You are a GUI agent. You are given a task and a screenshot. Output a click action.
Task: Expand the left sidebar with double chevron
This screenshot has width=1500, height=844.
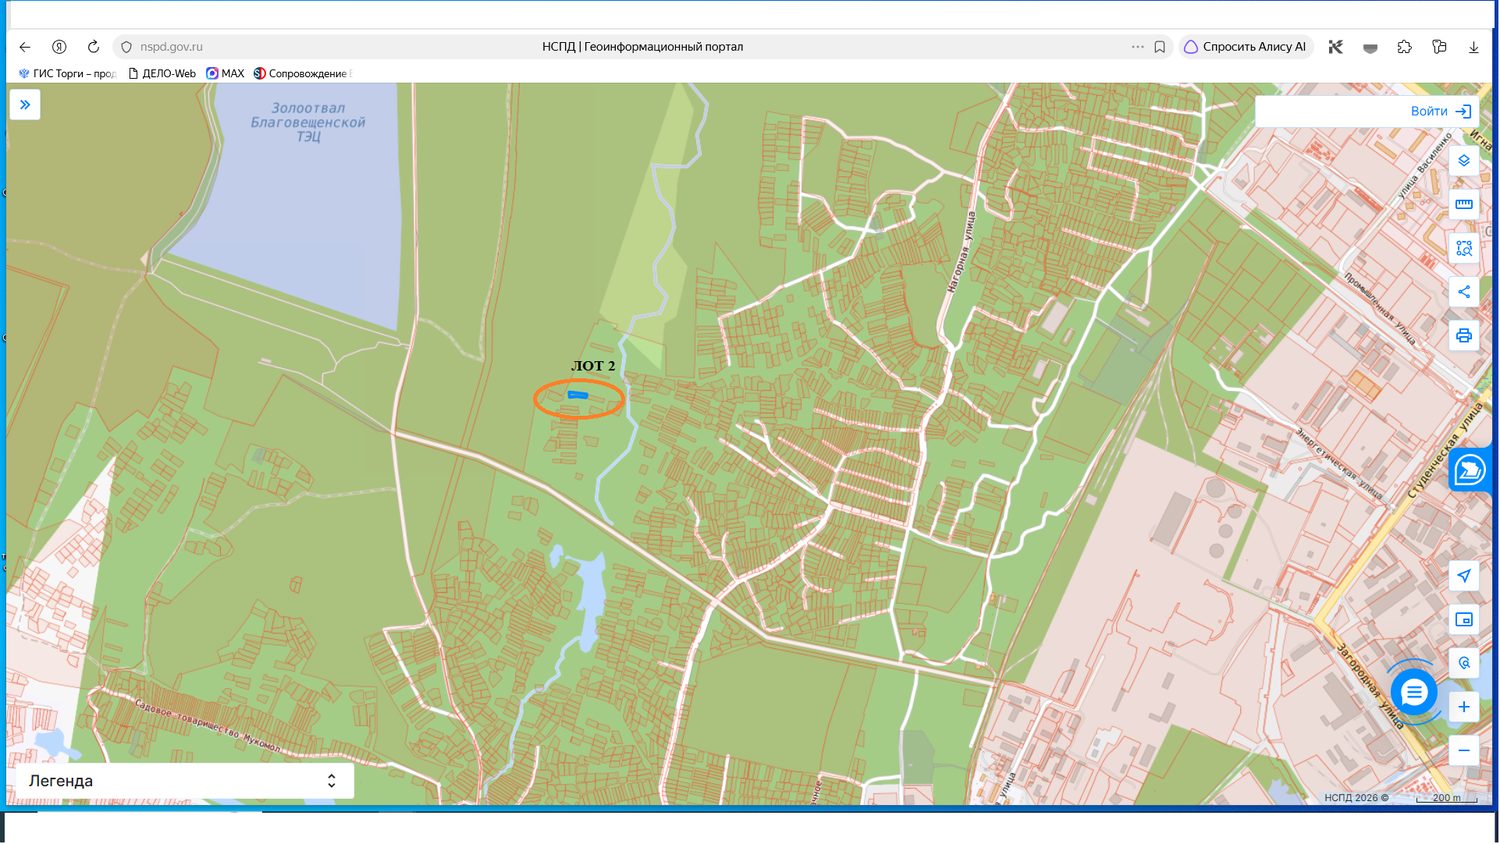tap(25, 104)
